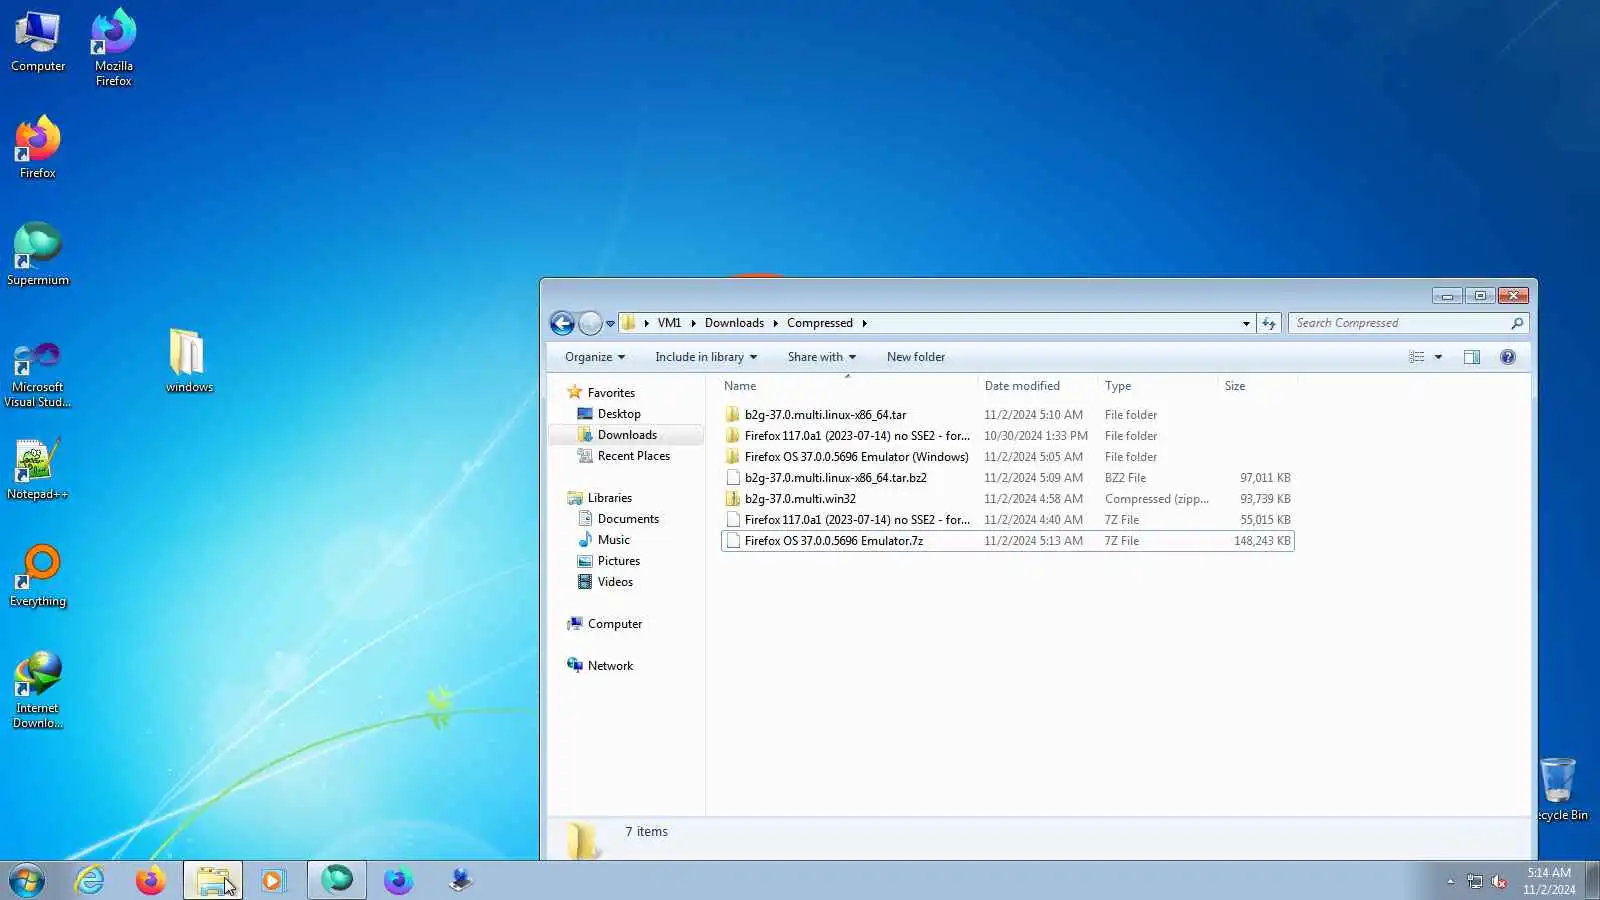Image resolution: width=1600 pixels, height=900 pixels.
Task: Launch the Mozilla Firefox desktop shortcut
Action: [114, 47]
